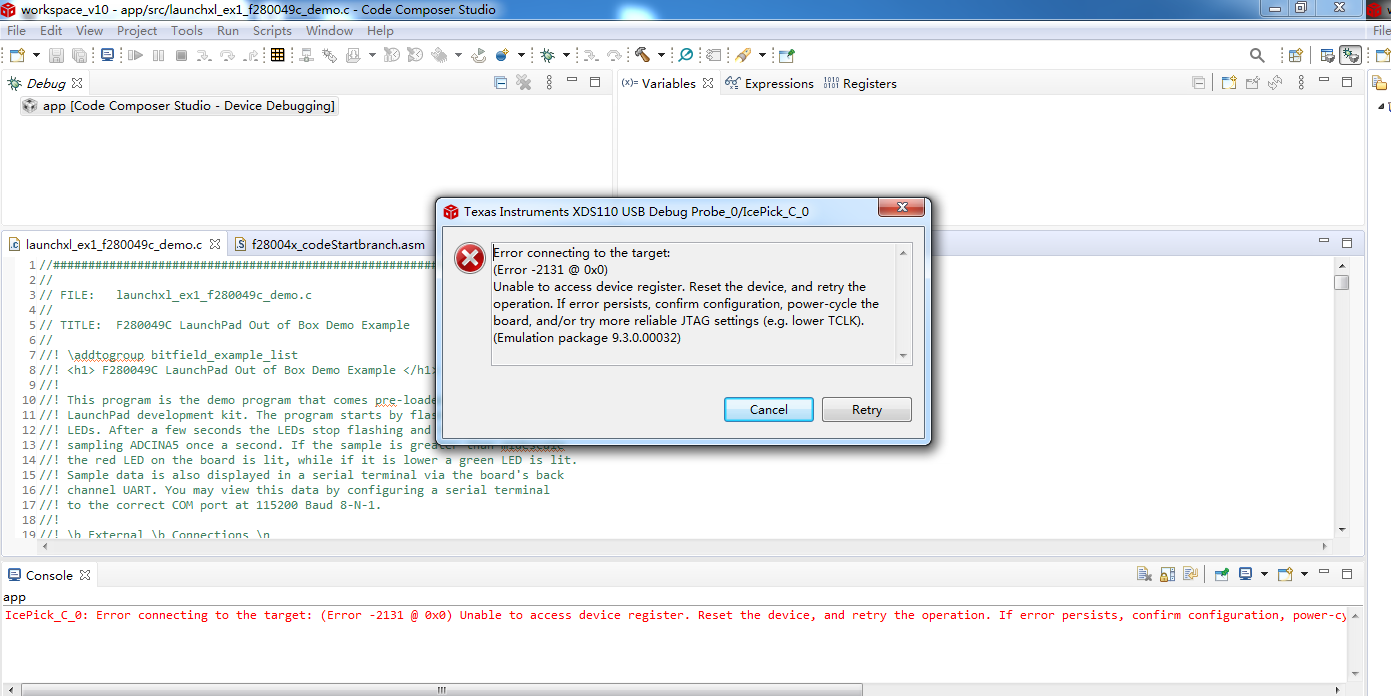Click the skip all breakpoints icon

click(x=686, y=55)
